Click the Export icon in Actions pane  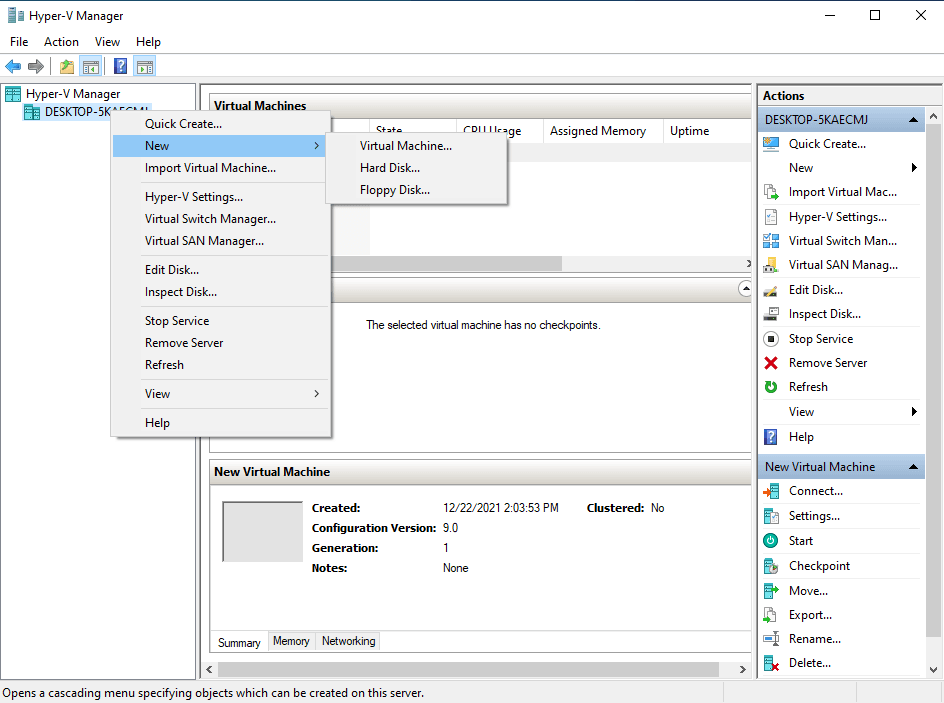point(771,615)
